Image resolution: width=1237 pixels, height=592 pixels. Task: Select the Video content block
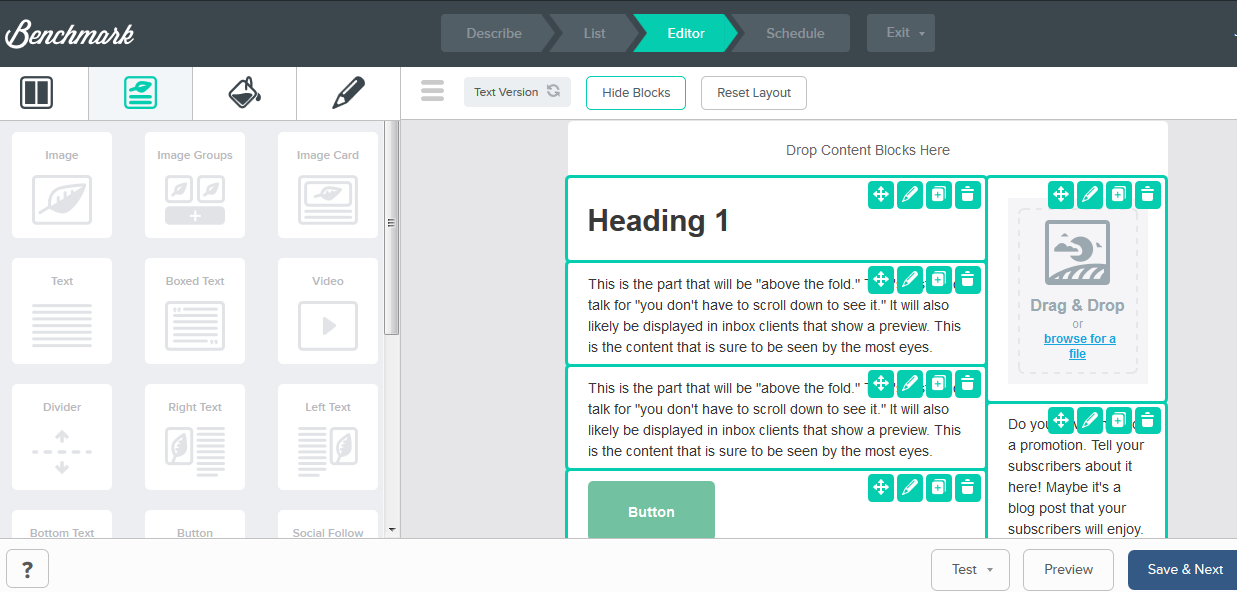pos(328,311)
